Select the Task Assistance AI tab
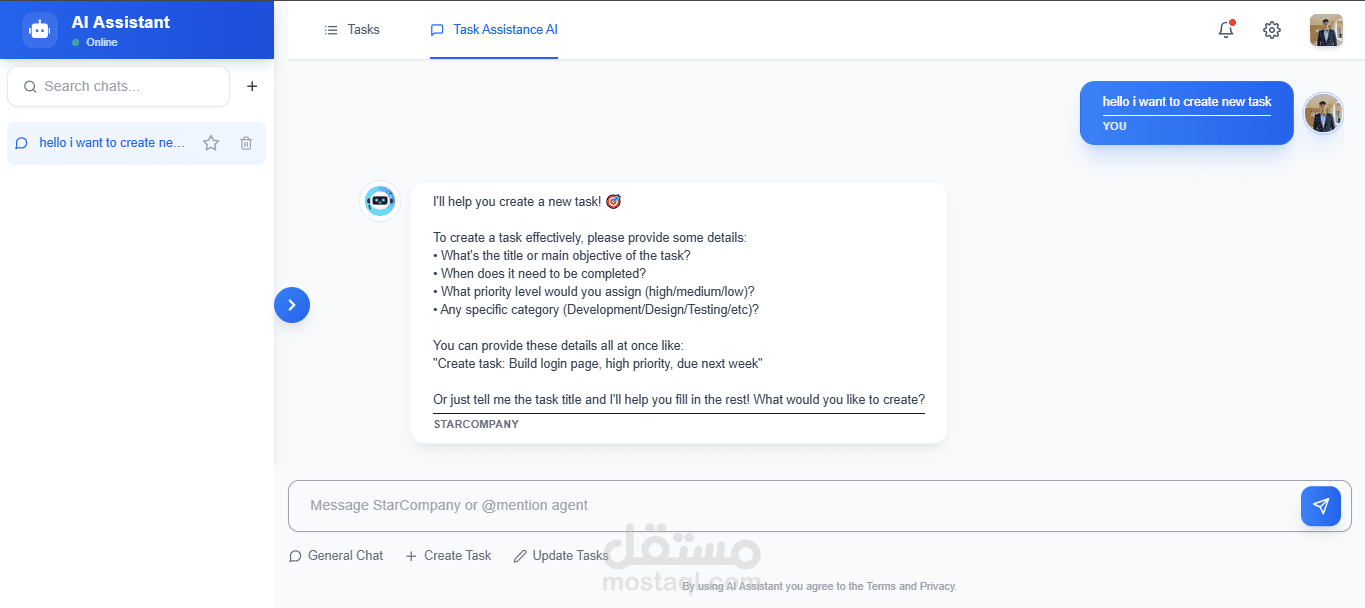Viewport: 1365px width, 608px height. 494,30
